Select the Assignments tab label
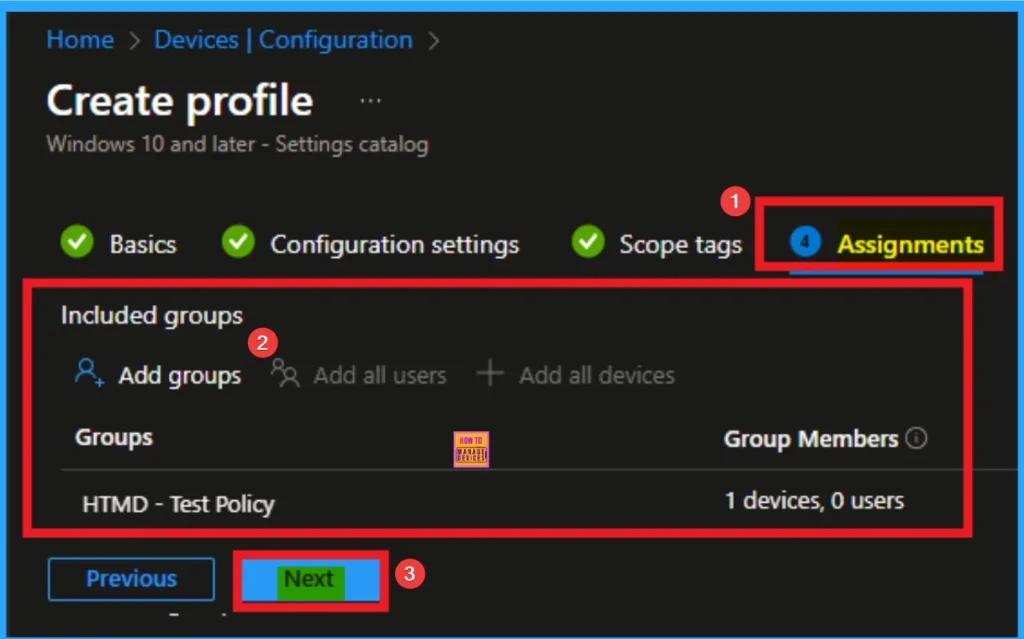1024x639 pixels. coord(910,244)
